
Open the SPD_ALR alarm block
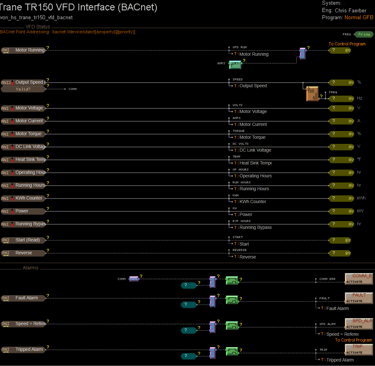click(x=359, y=324)
